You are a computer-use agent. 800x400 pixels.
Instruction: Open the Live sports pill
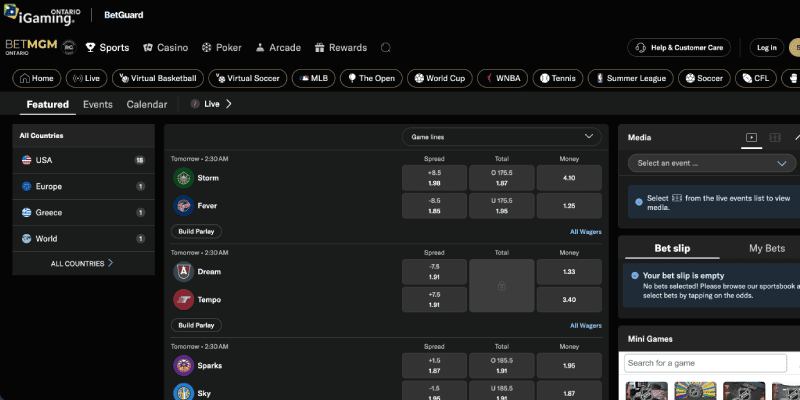tap(86, 79)
